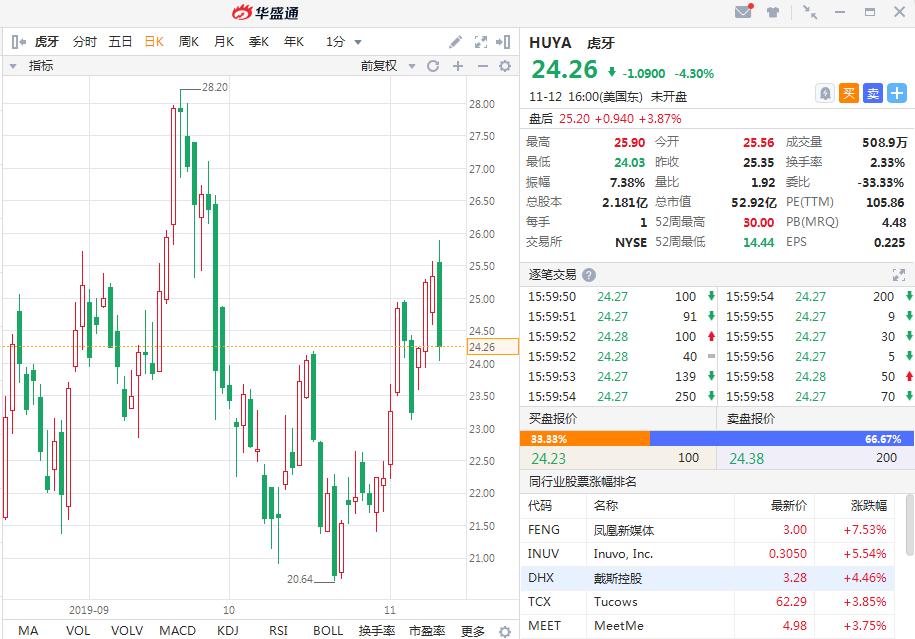Viewport: 915px width, 639px height.
Task: Enable the RSI indicator
Action: (x=278, y=631)
